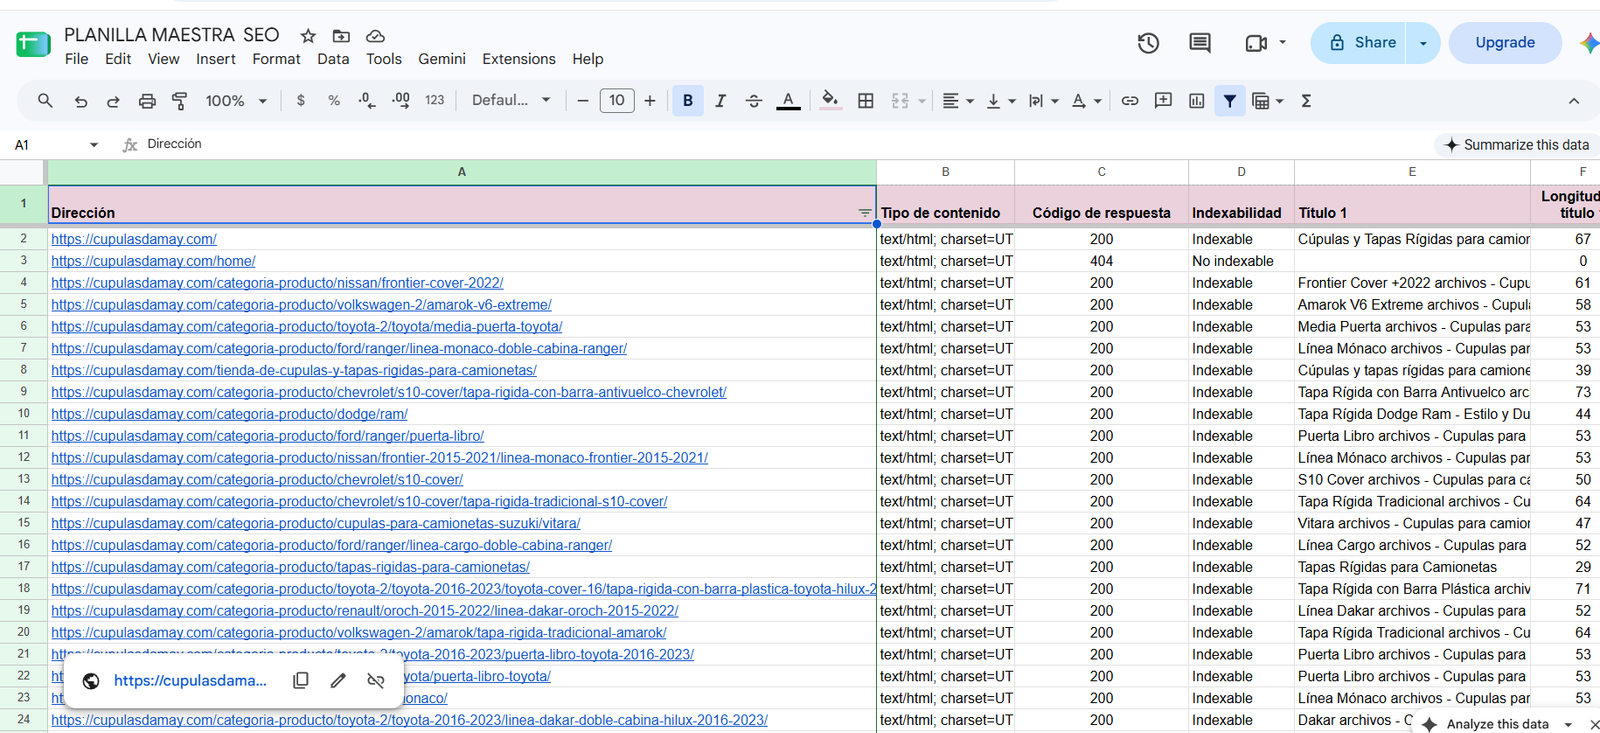Open the vertical align dropdown

pos(1001,101)
